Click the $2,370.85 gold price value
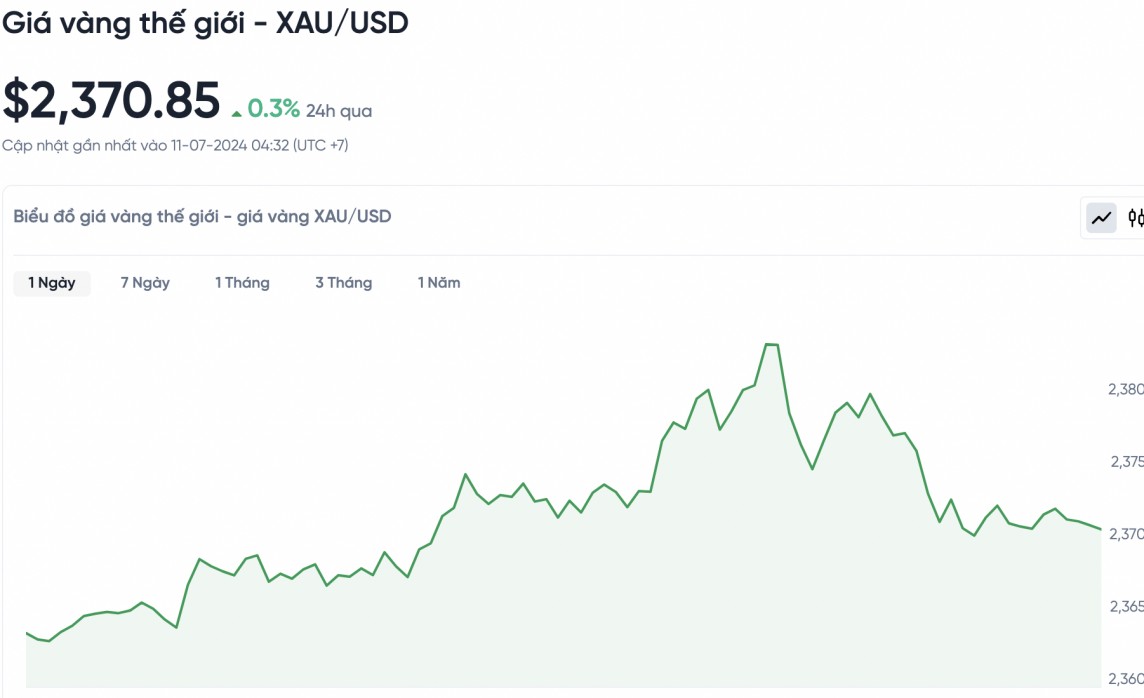The width and height of the screenshot is (1144, 698). click(111, 101)
